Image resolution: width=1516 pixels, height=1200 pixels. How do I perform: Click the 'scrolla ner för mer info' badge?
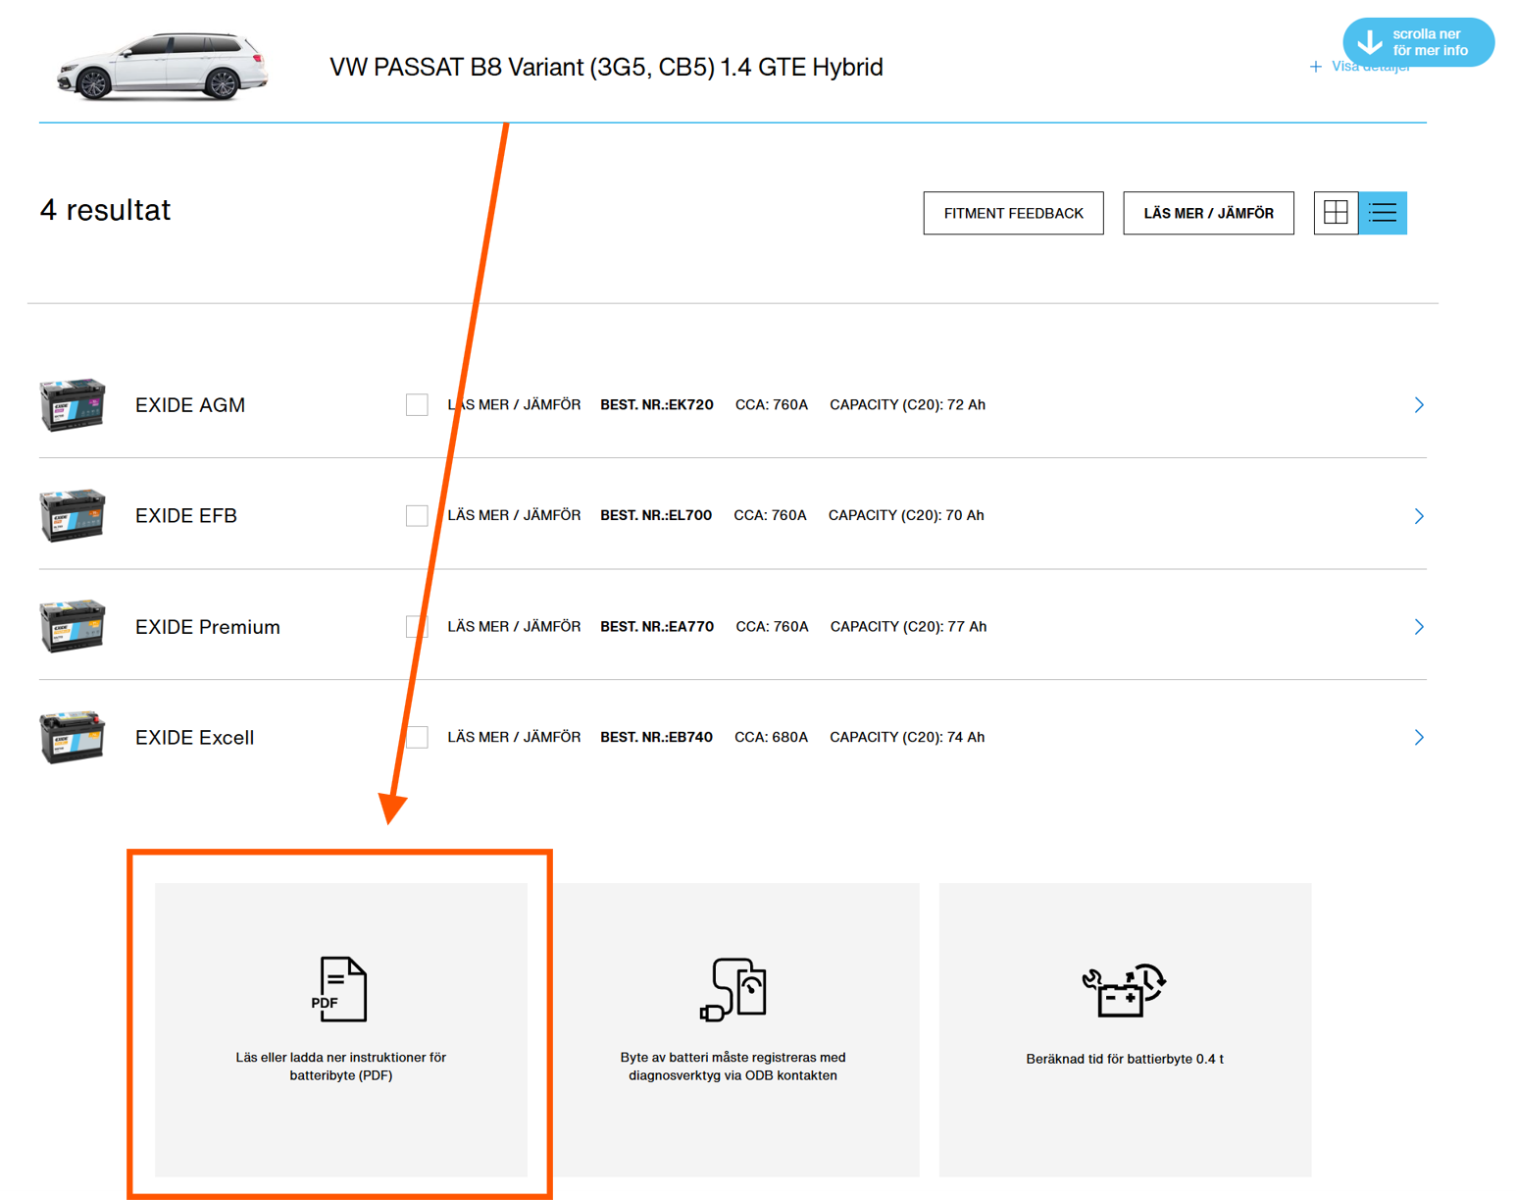1418,42
